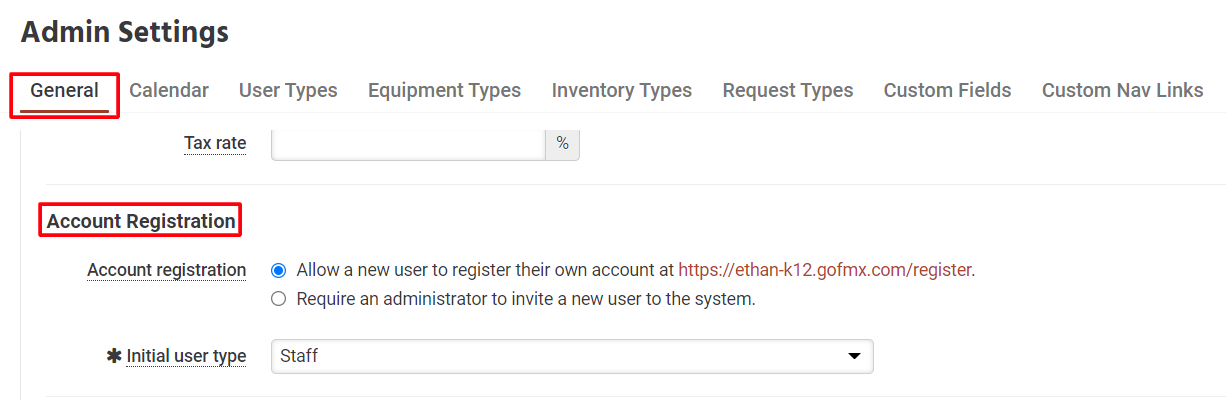Expand the Initial user type dropdown
The image size is (1226, 400).
[572, 356]
